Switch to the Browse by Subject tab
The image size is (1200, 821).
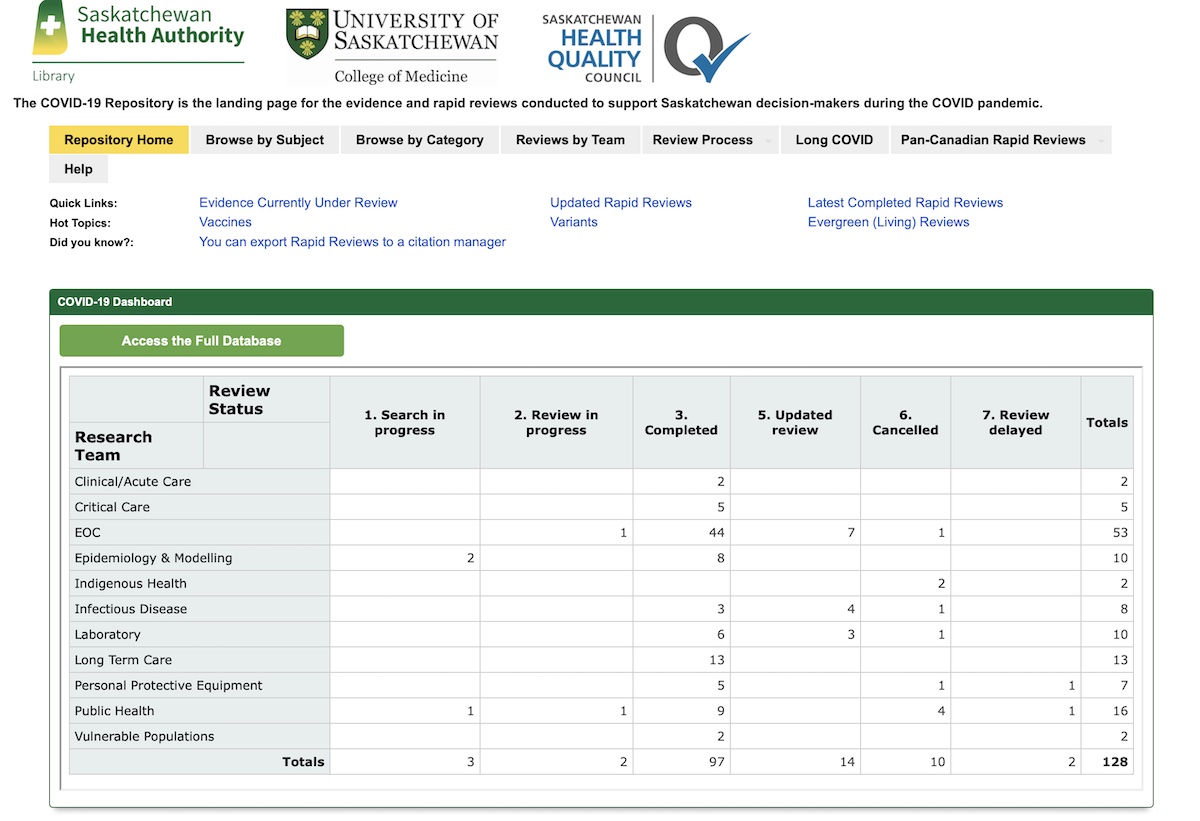pyautogui.click(x=264, y=139)
